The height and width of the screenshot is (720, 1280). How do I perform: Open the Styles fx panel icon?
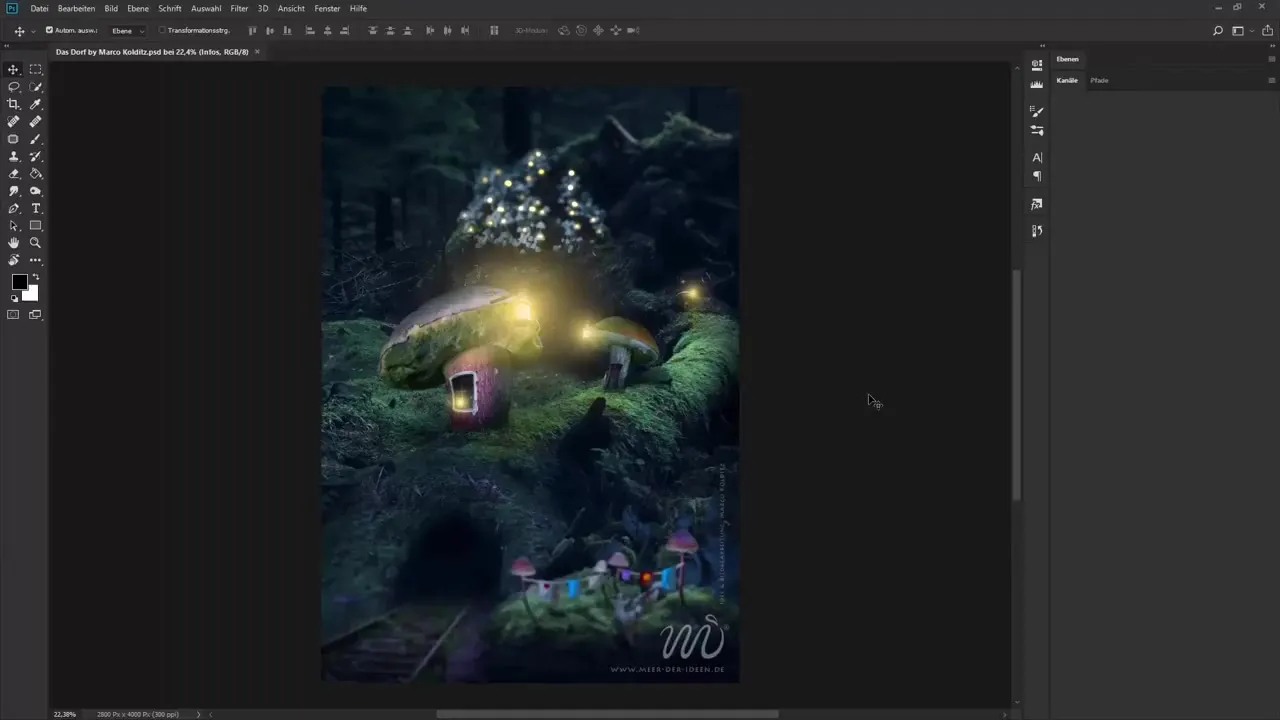tap(1037, 204)
